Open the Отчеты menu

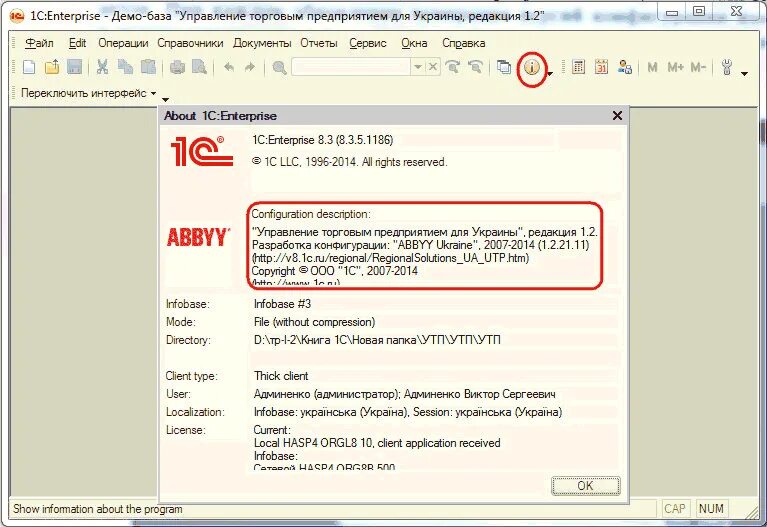click(x=319, y=43)
